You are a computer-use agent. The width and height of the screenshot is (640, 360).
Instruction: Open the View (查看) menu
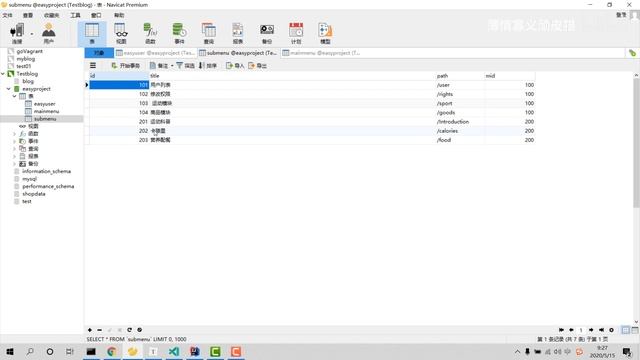(x=28, y=15)
